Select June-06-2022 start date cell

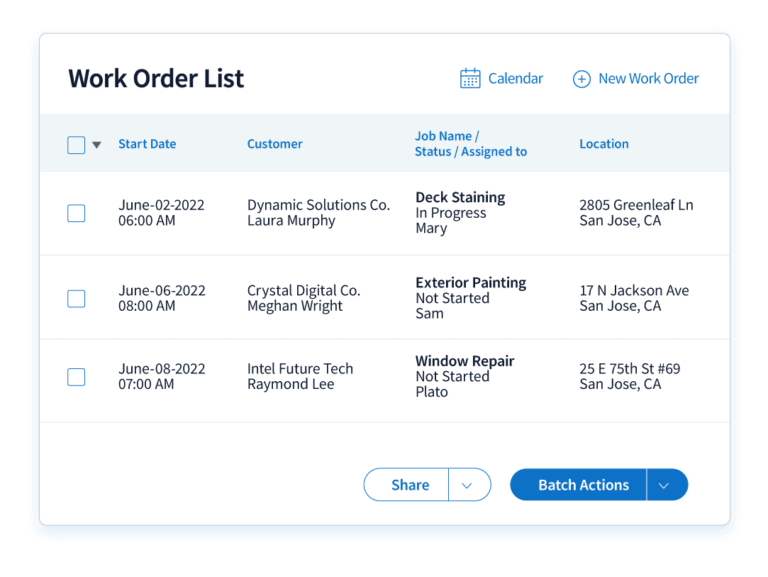162,298
